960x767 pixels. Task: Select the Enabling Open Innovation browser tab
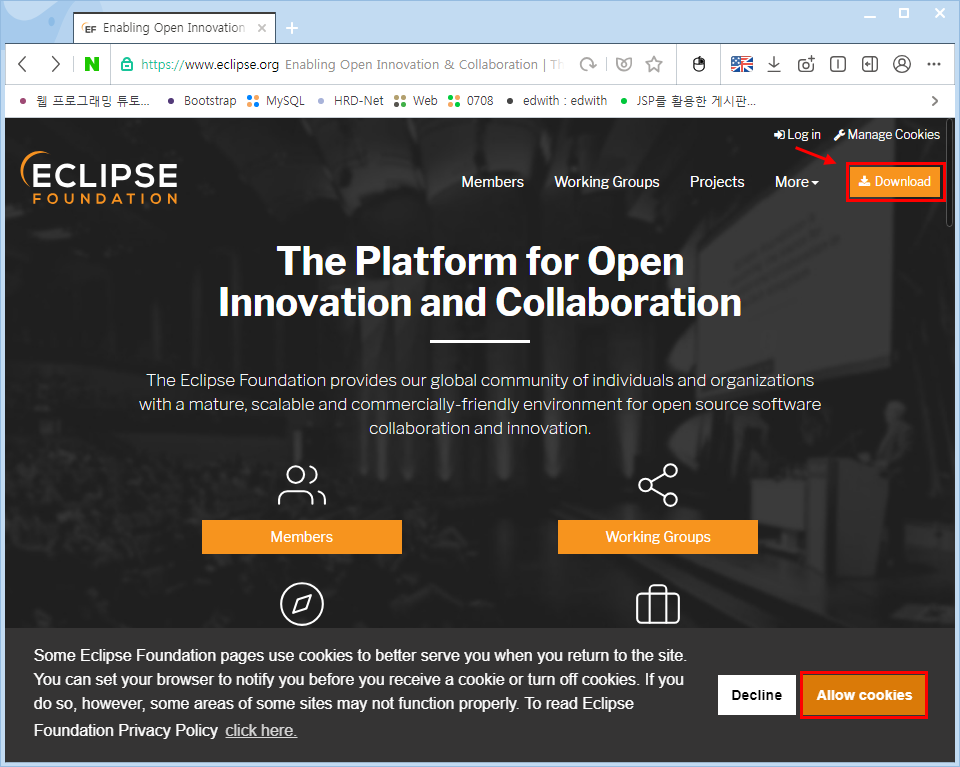(174, 28)
